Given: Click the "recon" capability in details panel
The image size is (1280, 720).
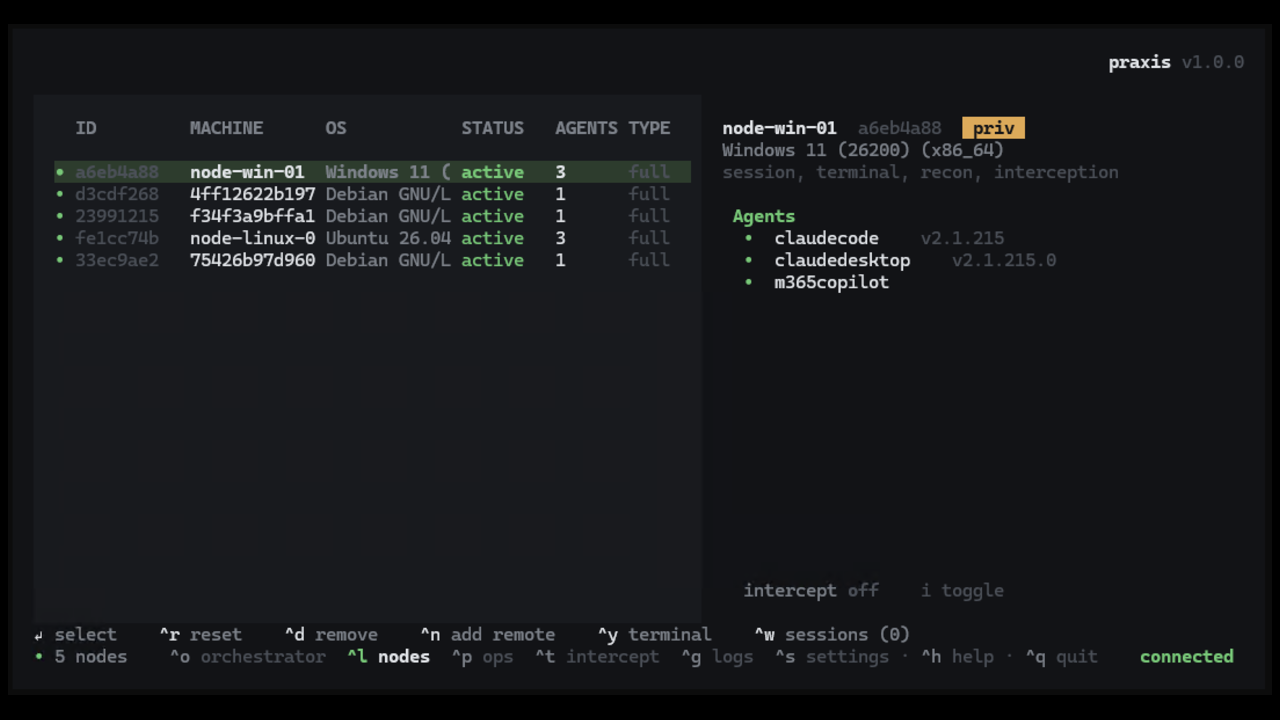Looking at the screenshot, I should (946, 172).
